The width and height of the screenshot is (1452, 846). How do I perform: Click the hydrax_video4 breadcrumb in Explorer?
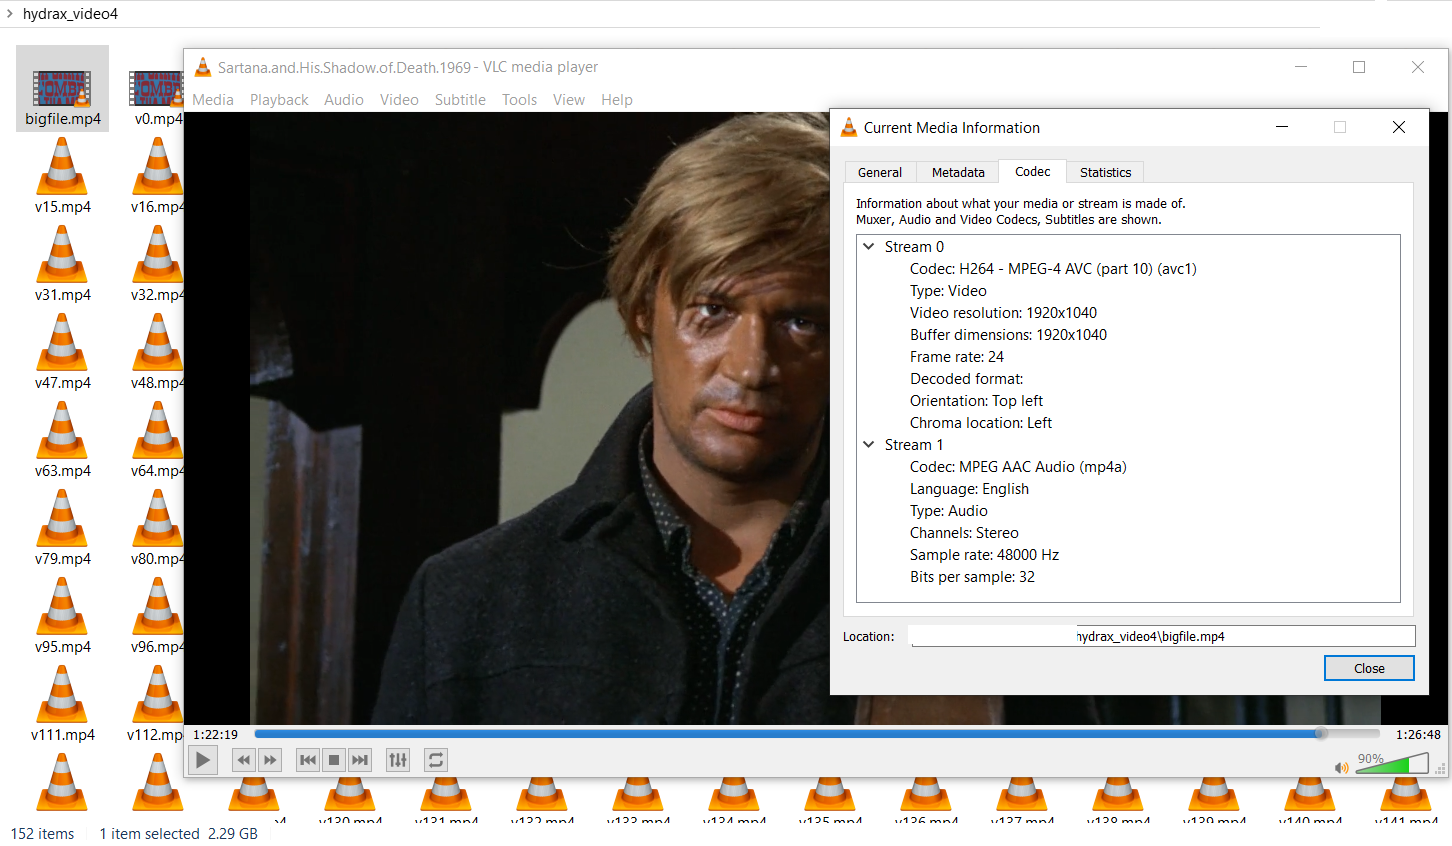click(x=70, y=14)
